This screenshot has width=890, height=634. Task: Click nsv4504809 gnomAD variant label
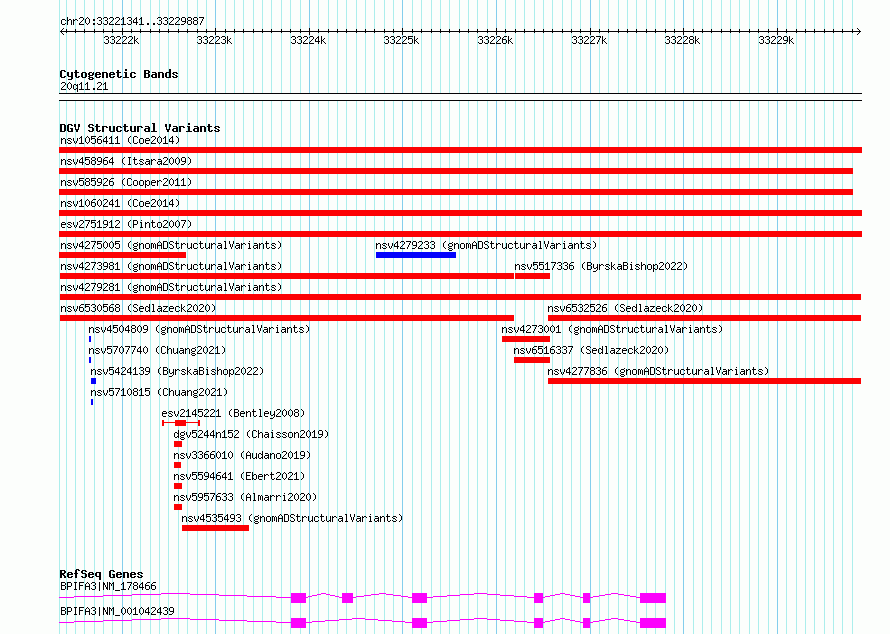click(x=199, y=329)
